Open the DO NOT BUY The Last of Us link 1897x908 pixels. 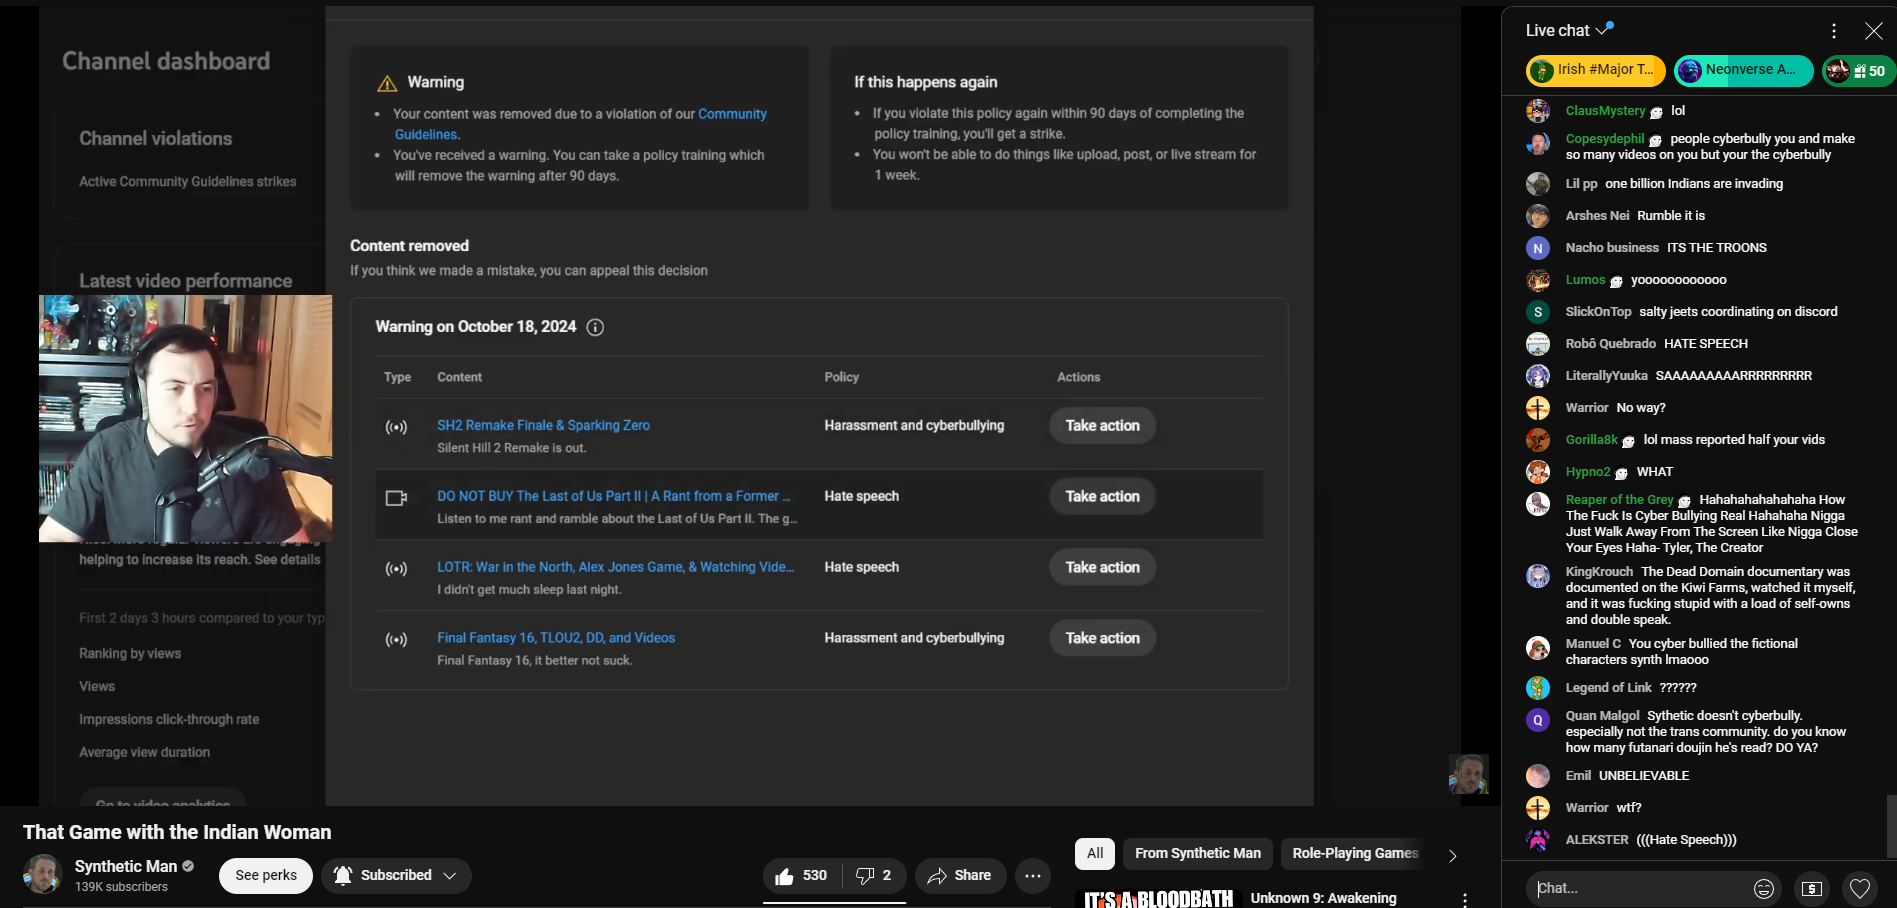[613, 496]
